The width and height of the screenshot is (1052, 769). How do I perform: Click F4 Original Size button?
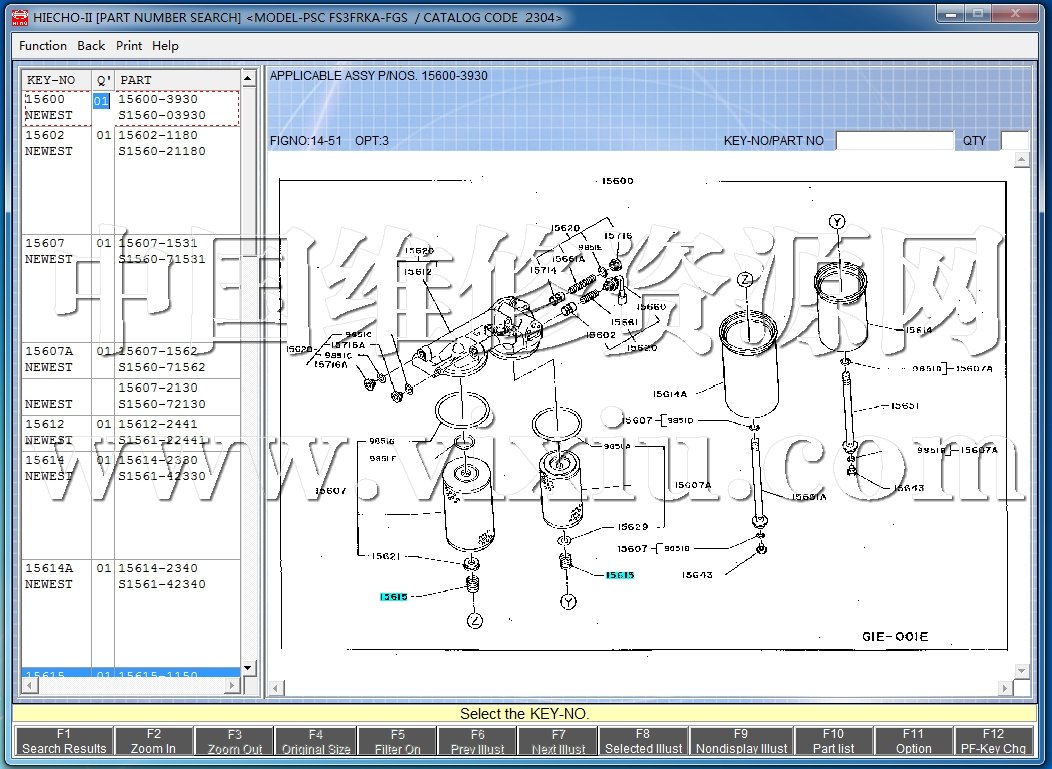tap(315, 741)
